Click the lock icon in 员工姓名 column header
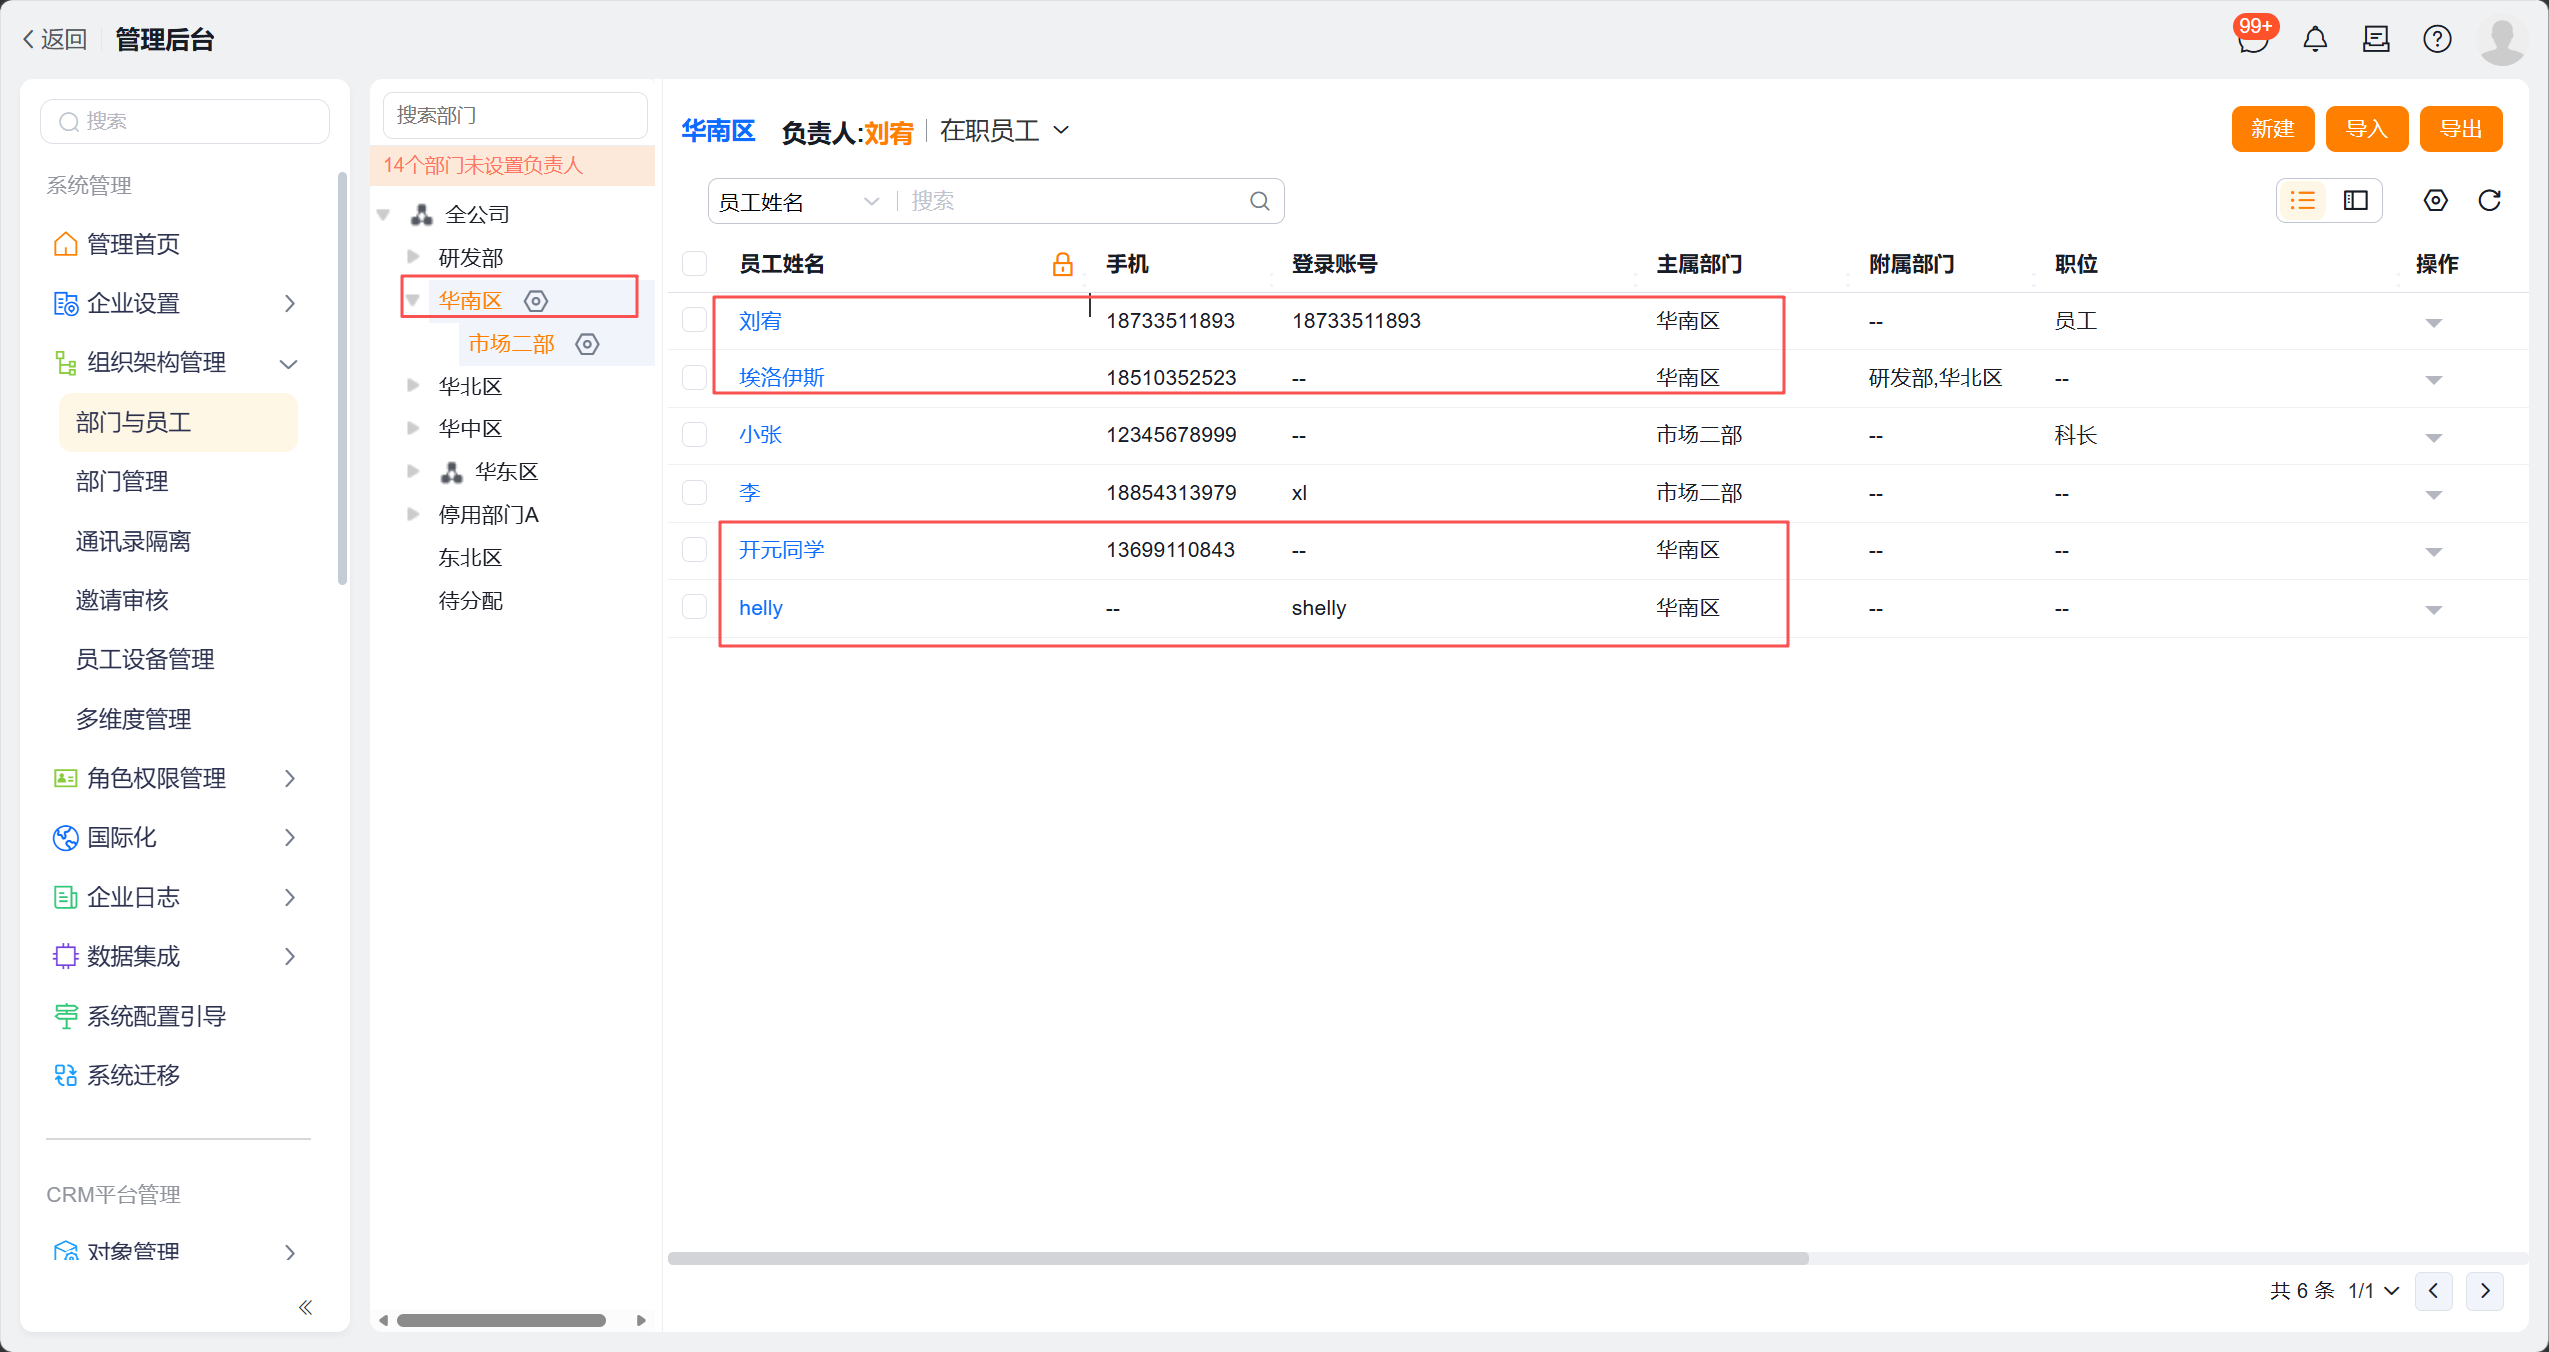The height and width of the screenshot is (1352, 2549). (1062, 264)
